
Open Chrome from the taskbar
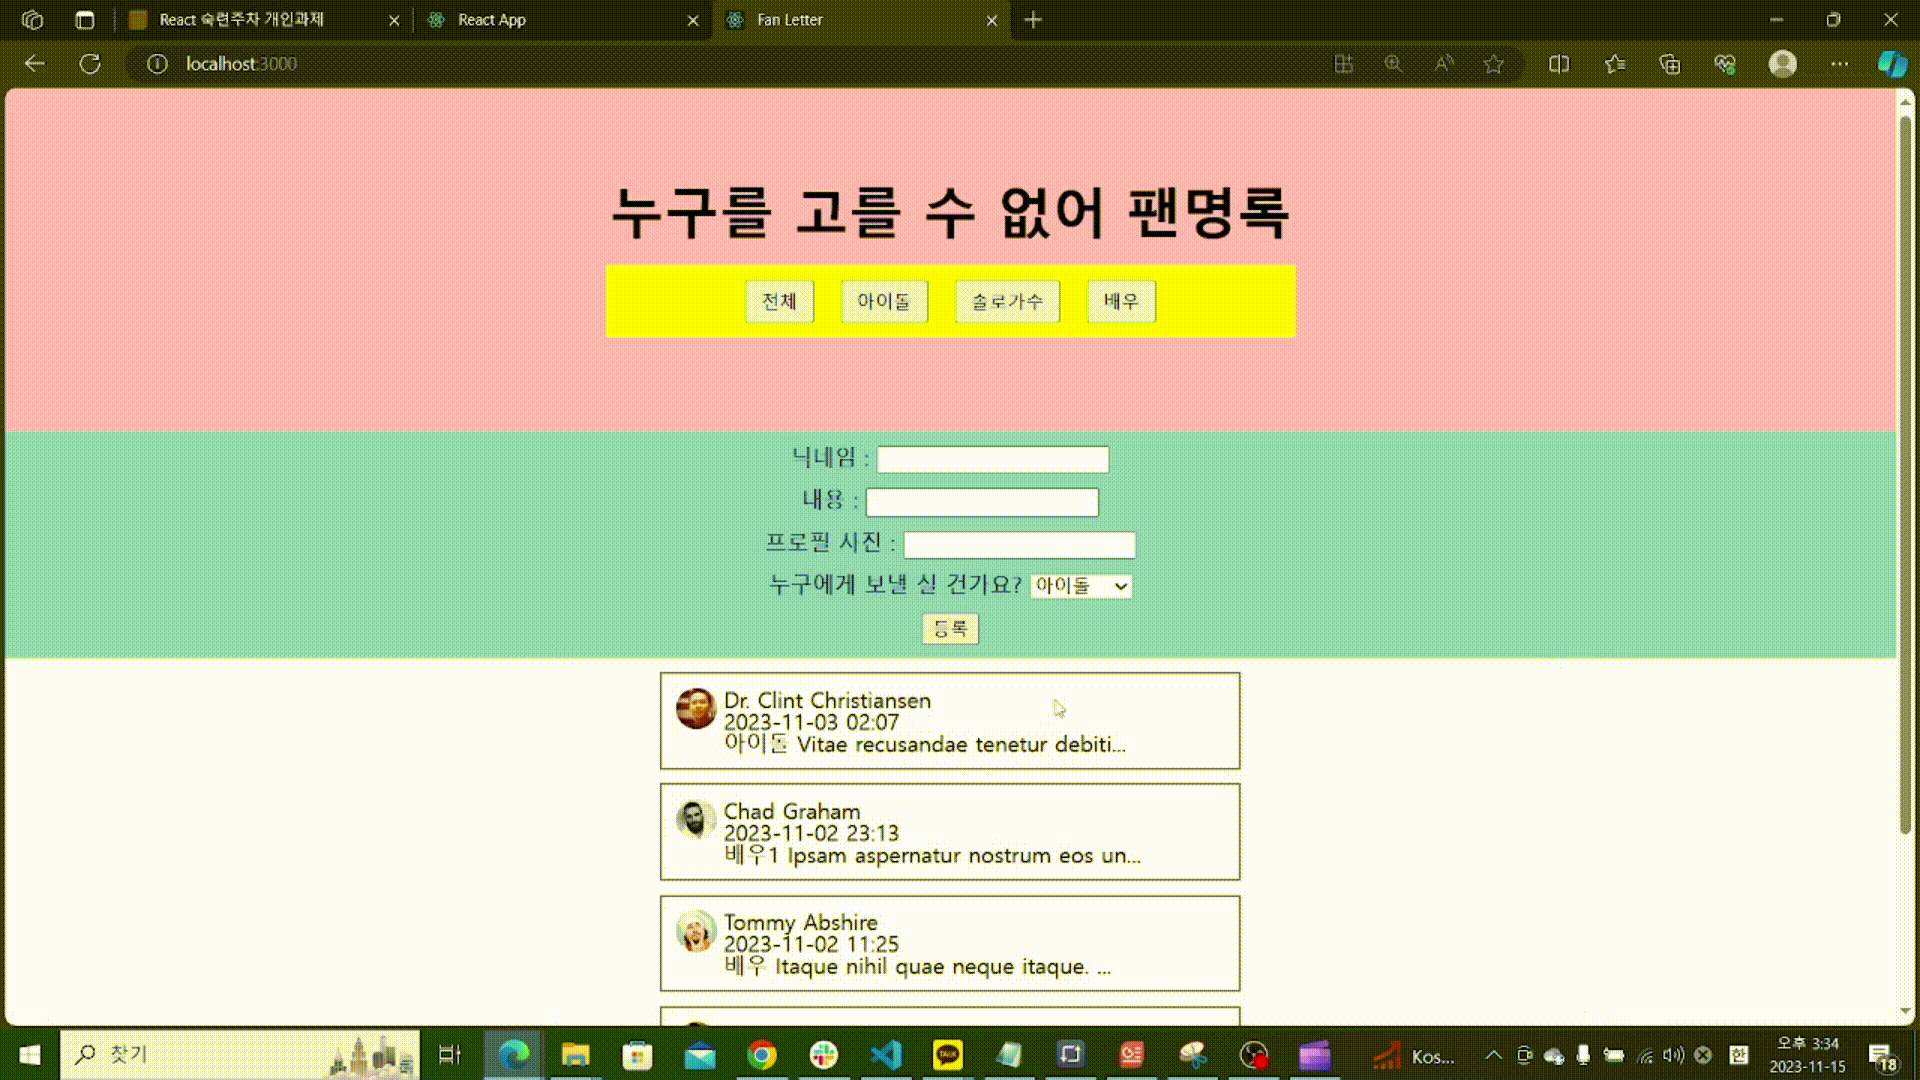click(x=761, y=1055)
